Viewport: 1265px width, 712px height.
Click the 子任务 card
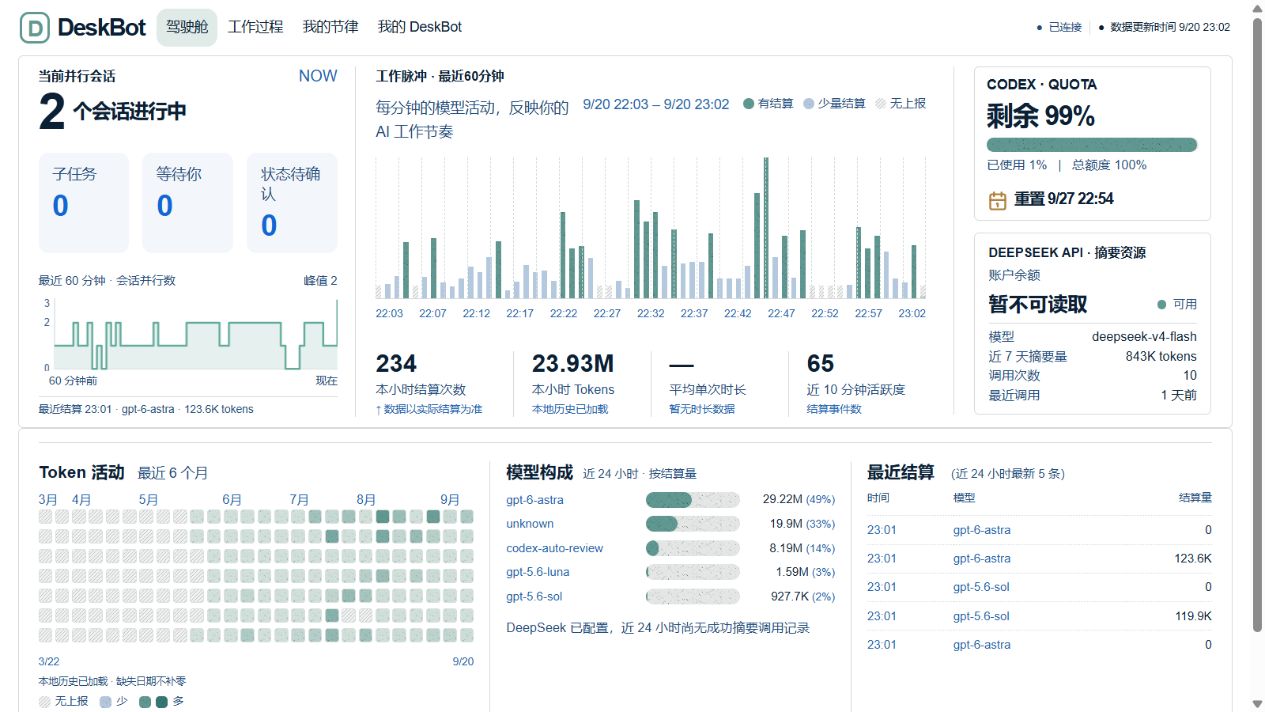(84, 202)
